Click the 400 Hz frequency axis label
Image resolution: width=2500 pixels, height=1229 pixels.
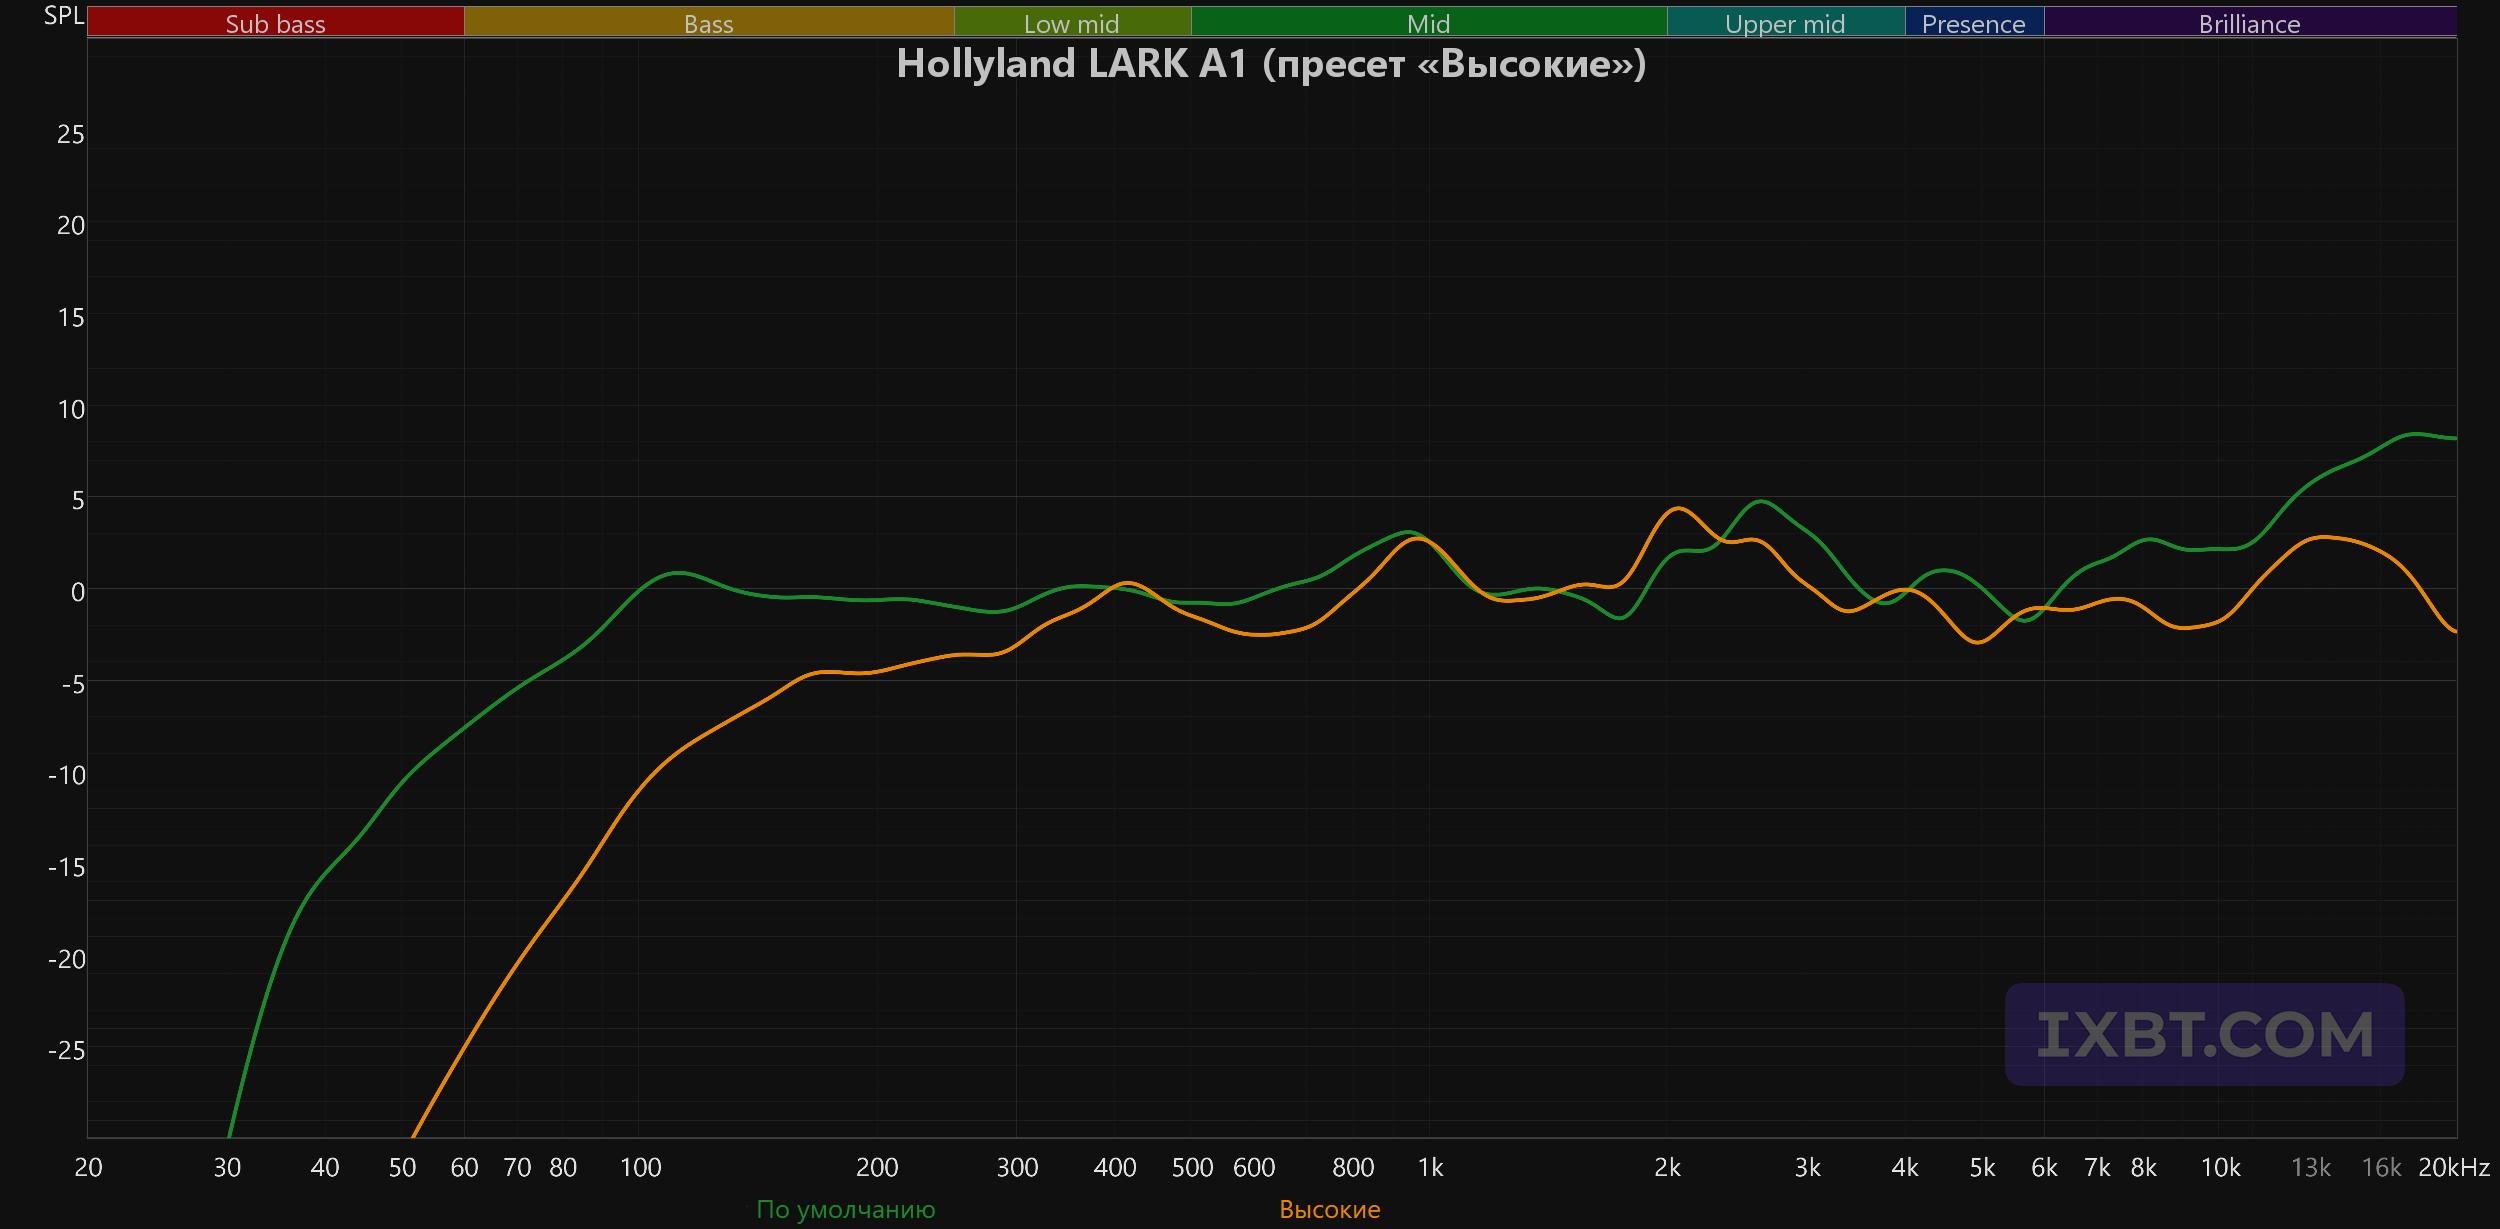coord(1115,1167)
